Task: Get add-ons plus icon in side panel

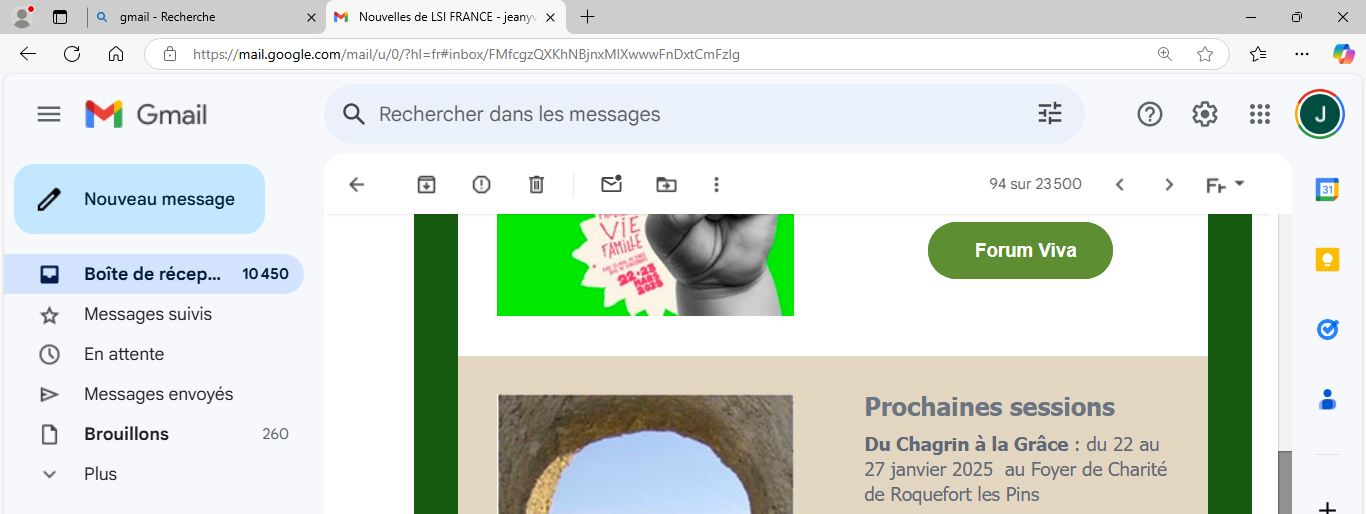Action: [1327, 507]
